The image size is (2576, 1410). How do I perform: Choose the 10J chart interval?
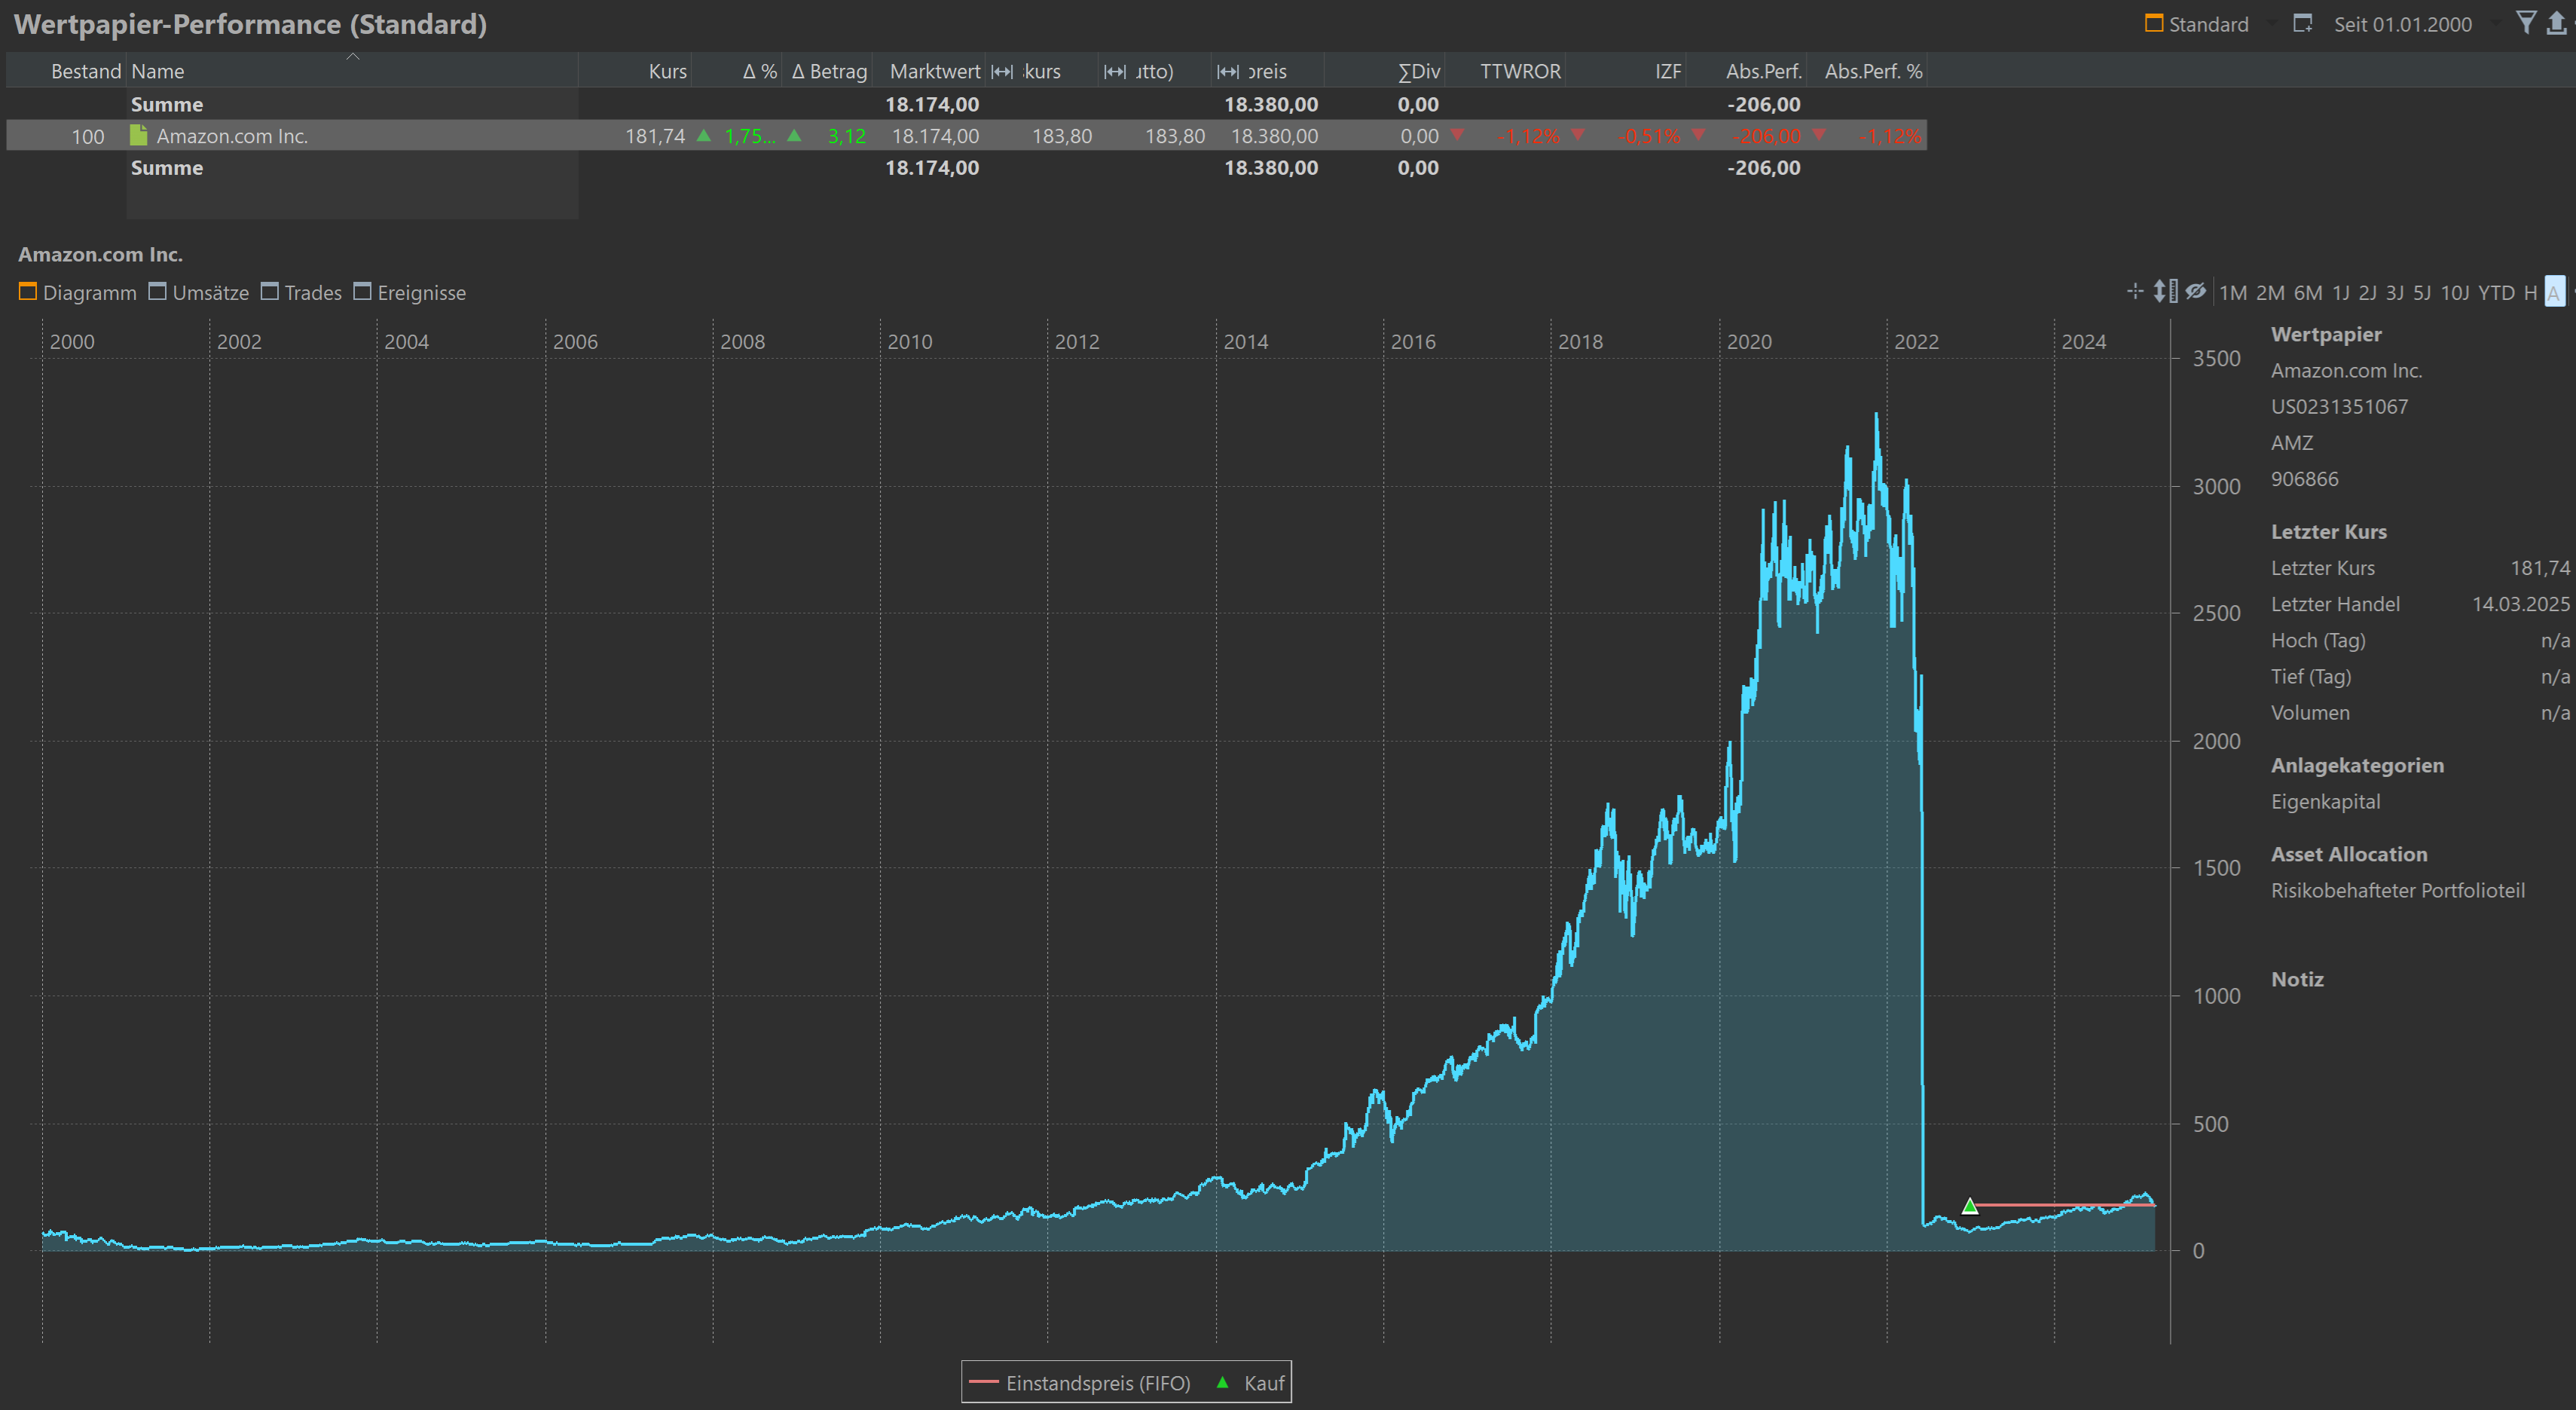pos(2454,292)
